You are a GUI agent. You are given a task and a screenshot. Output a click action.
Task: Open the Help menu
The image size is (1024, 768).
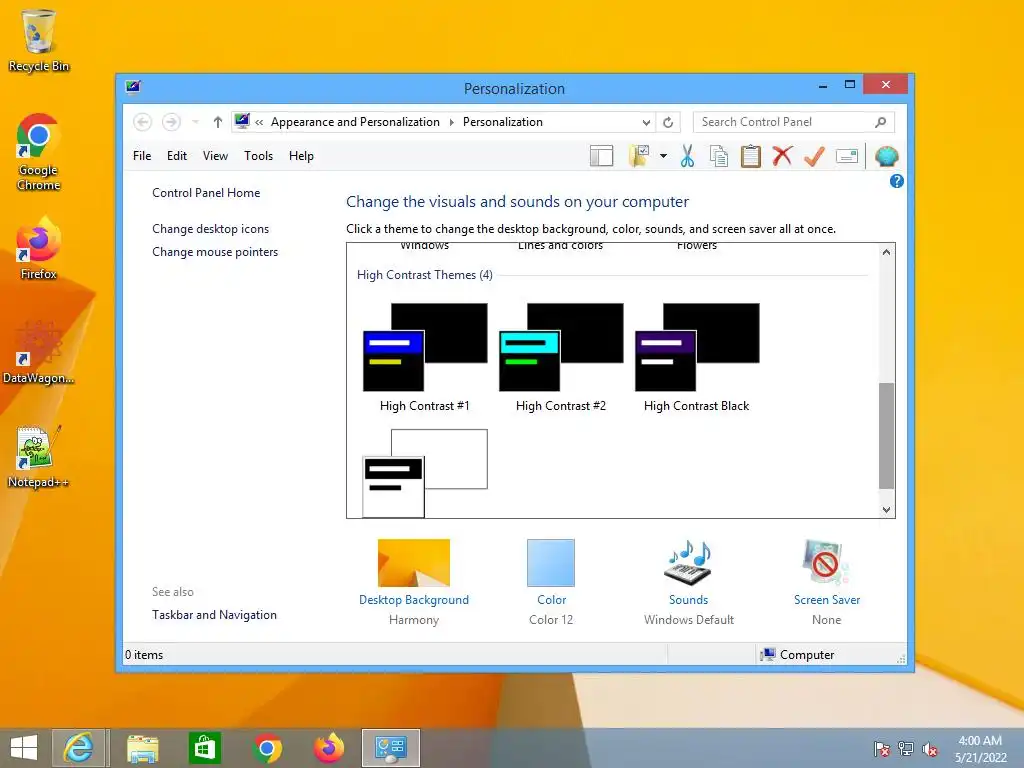[301, 156]
